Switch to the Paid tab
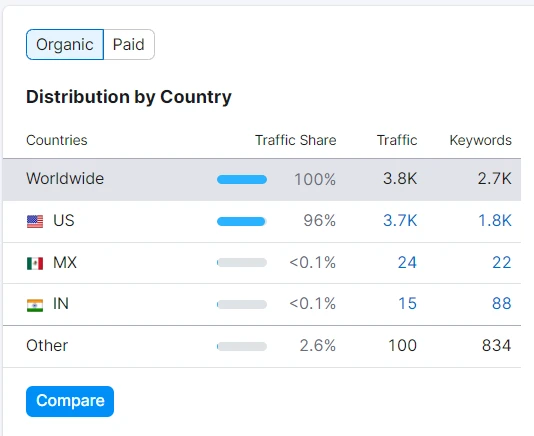Screen dimensions: 534x436 pos(129,44)
